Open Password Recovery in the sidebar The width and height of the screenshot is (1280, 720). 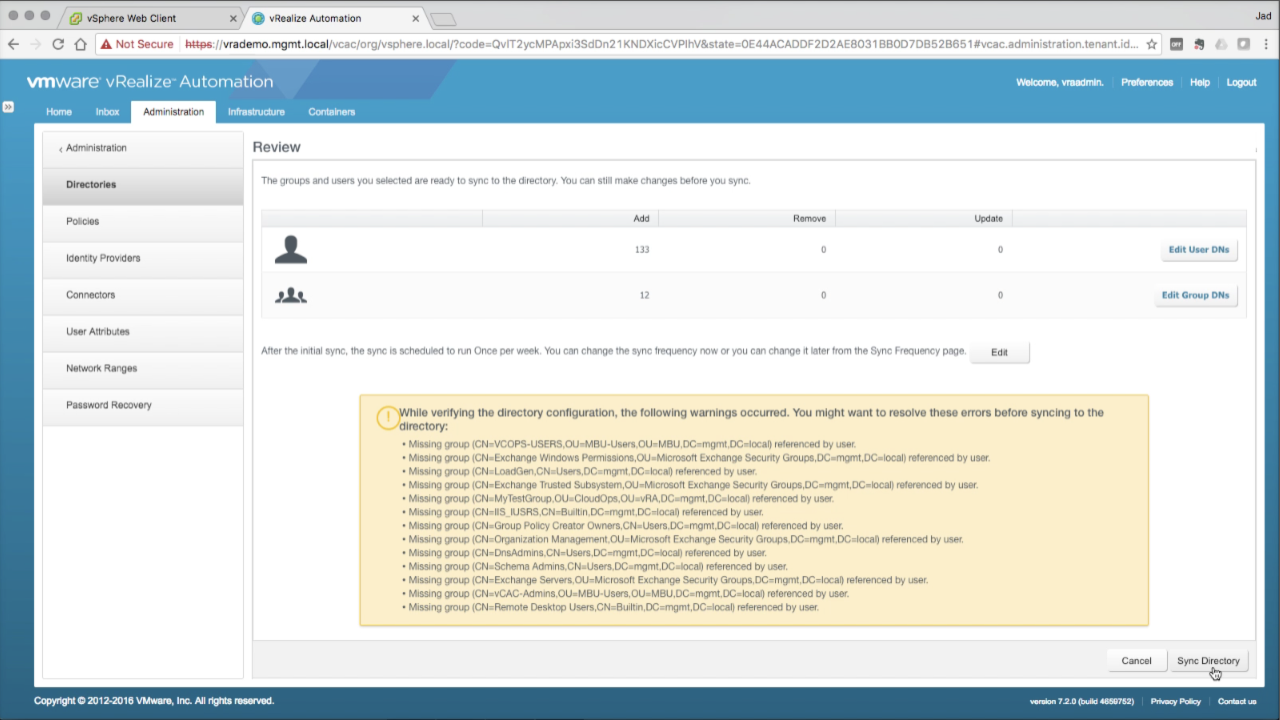point(143,405)
